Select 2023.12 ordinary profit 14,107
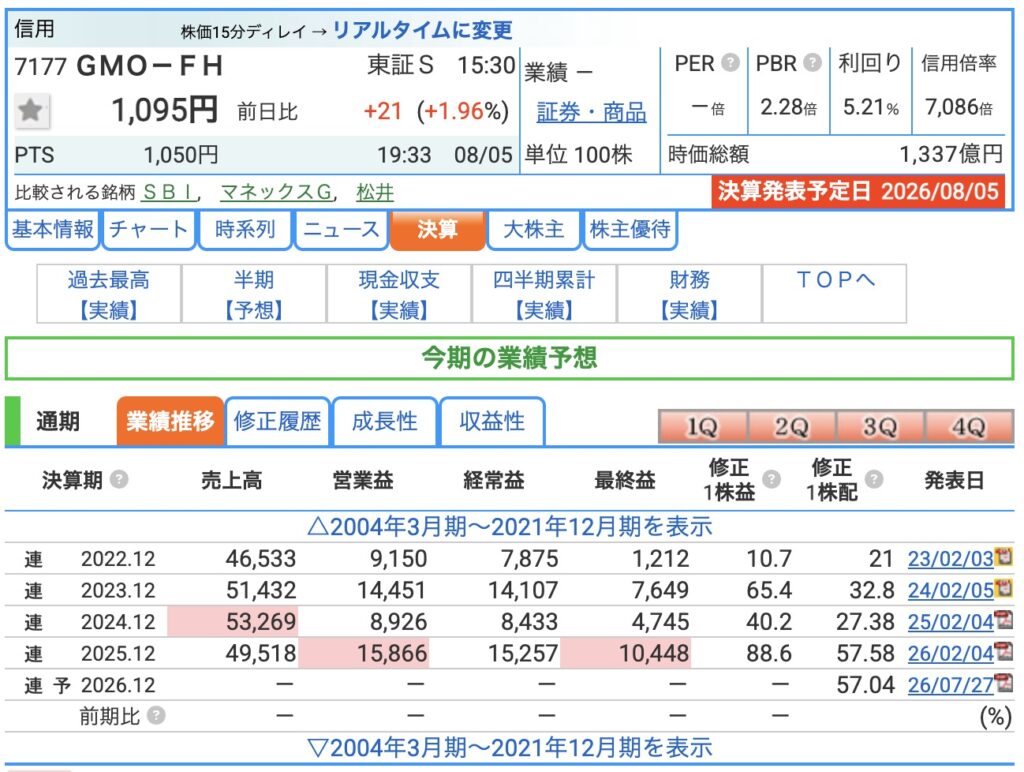This screenshot has height=772, width=1024. [523, 590]
